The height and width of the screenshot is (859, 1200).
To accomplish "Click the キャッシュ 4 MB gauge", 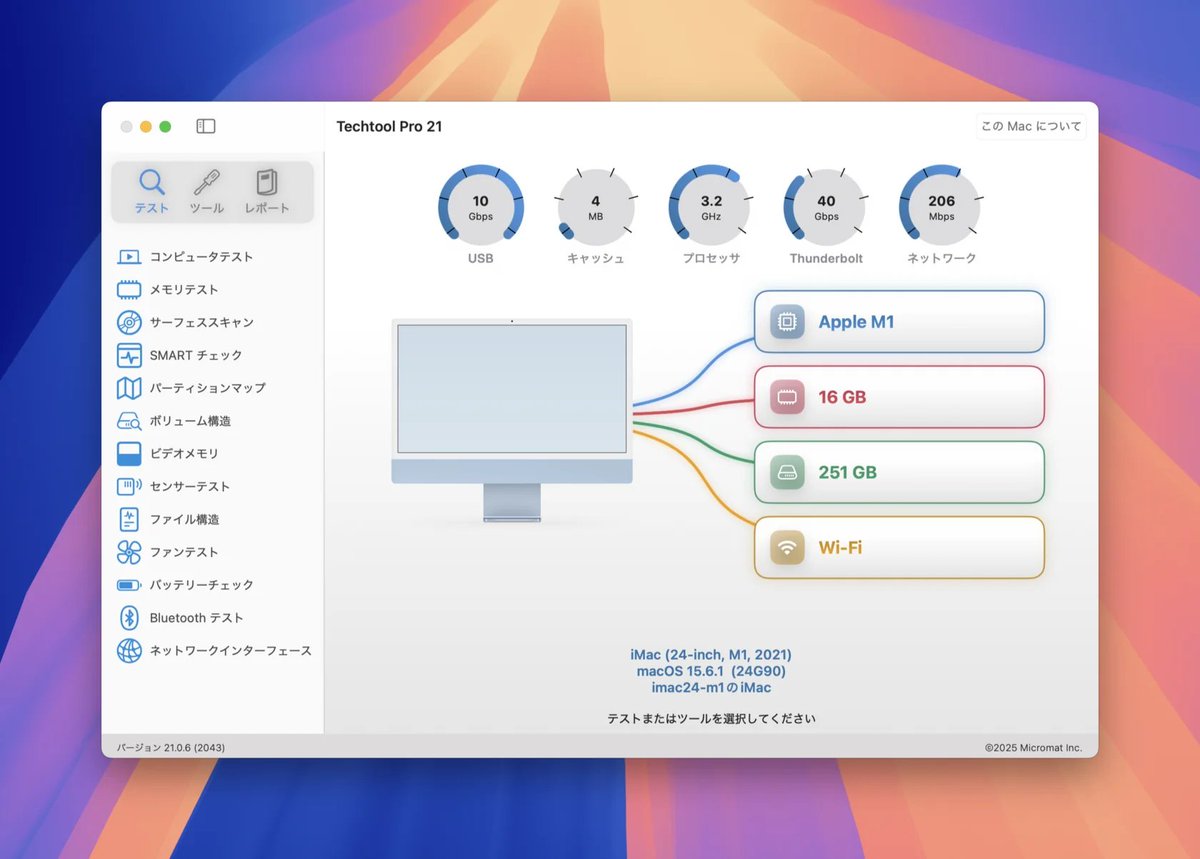I will click(x=596, y=206).
